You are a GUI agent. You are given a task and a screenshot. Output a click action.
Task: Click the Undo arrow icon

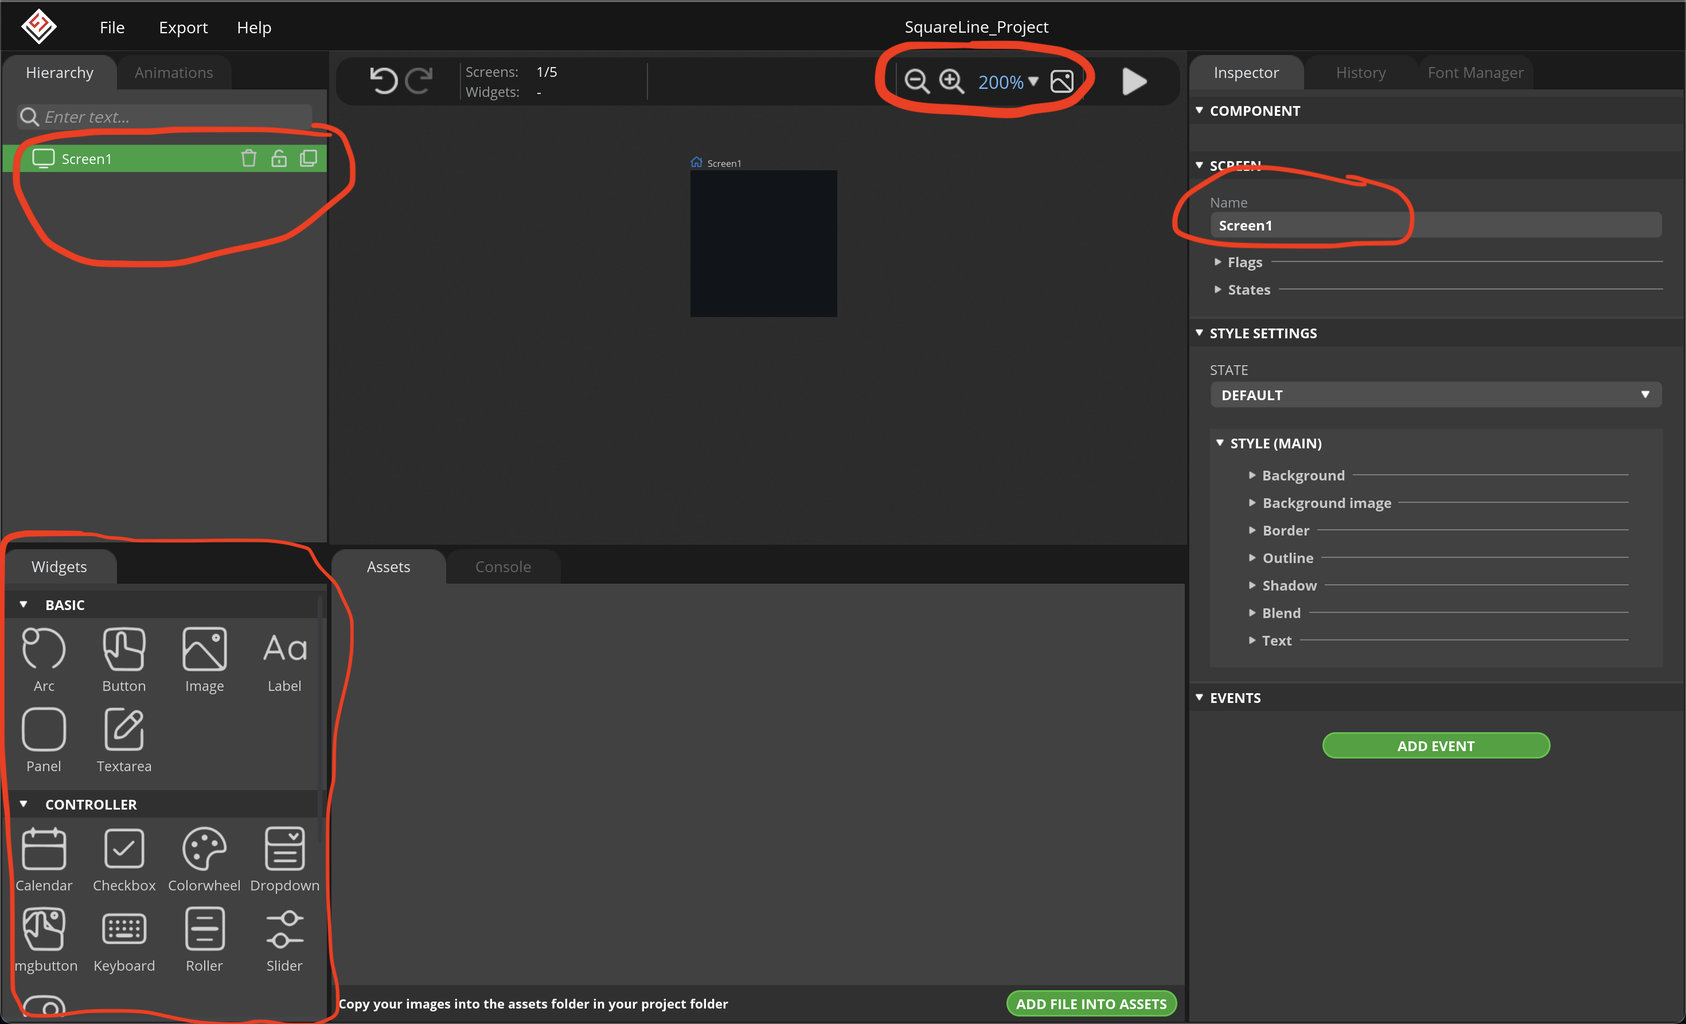click(383, 81)
